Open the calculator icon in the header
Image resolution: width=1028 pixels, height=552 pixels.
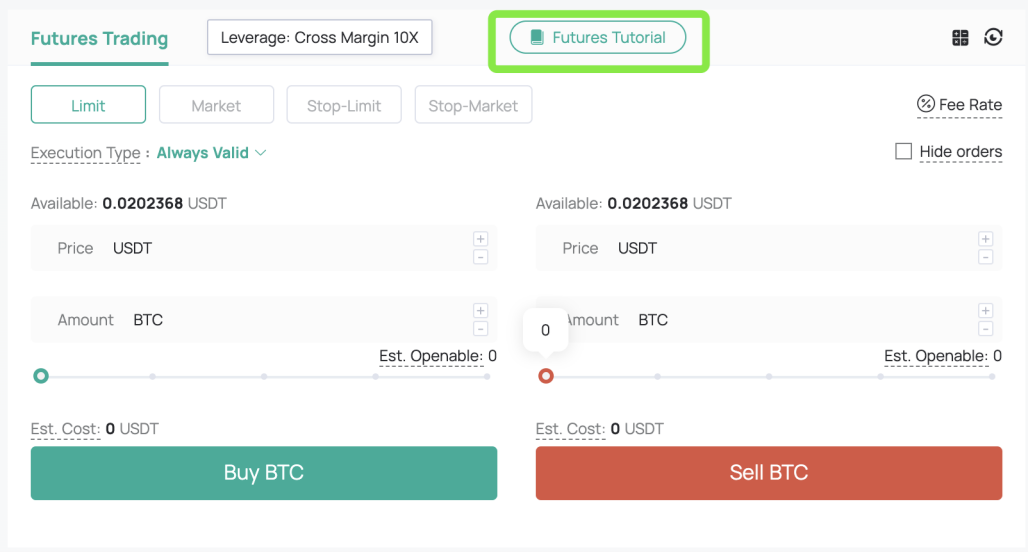[960, 38]
